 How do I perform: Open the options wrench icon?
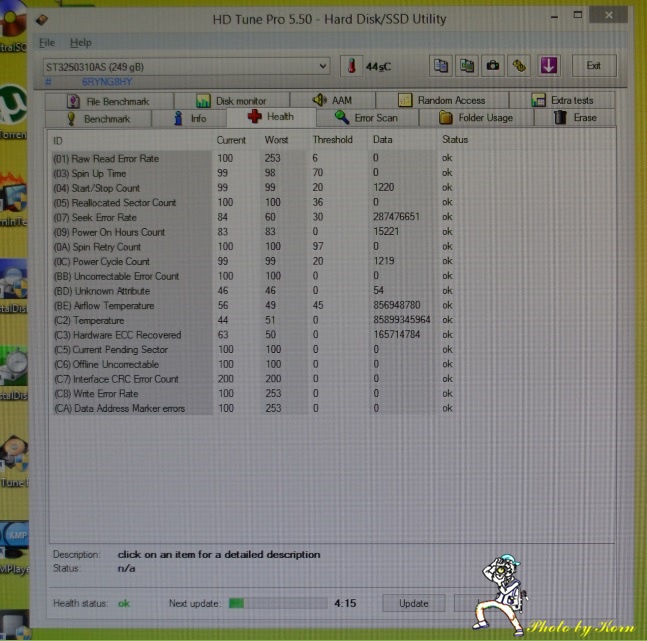(519, 66)
